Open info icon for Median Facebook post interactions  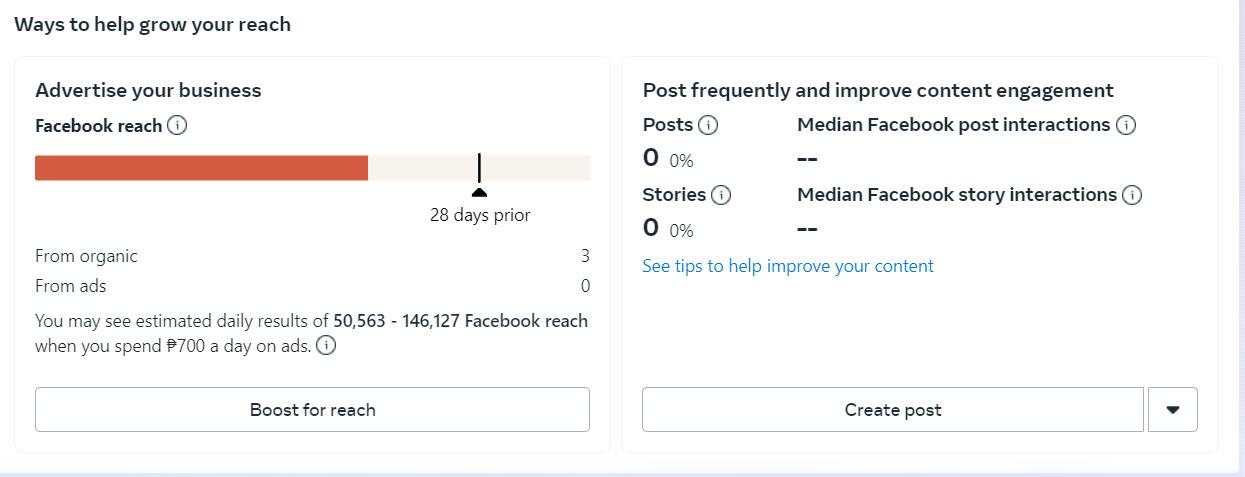pos(1126,125)
